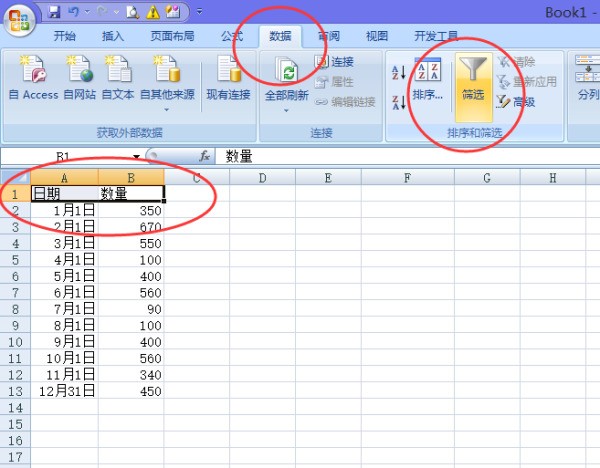Select cell B1 containing 数量
Viewport: 600px width, 468px height.
click(131, 194)
